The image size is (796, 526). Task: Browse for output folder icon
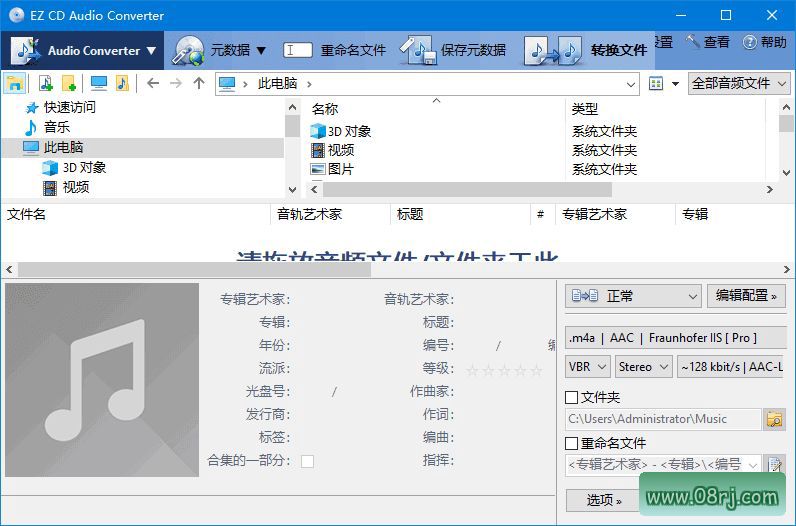775,419
